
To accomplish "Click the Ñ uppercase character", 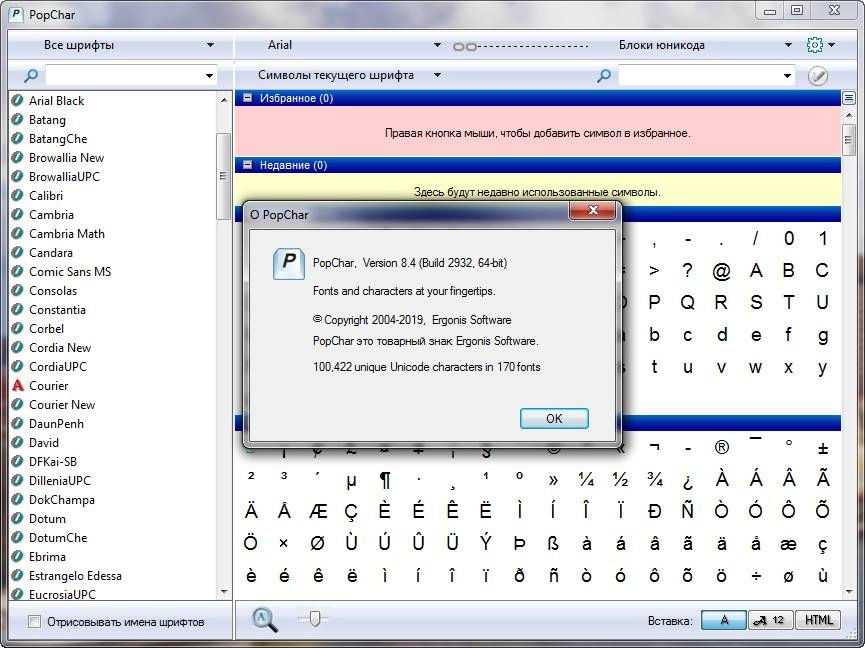I will click(687, 510).
